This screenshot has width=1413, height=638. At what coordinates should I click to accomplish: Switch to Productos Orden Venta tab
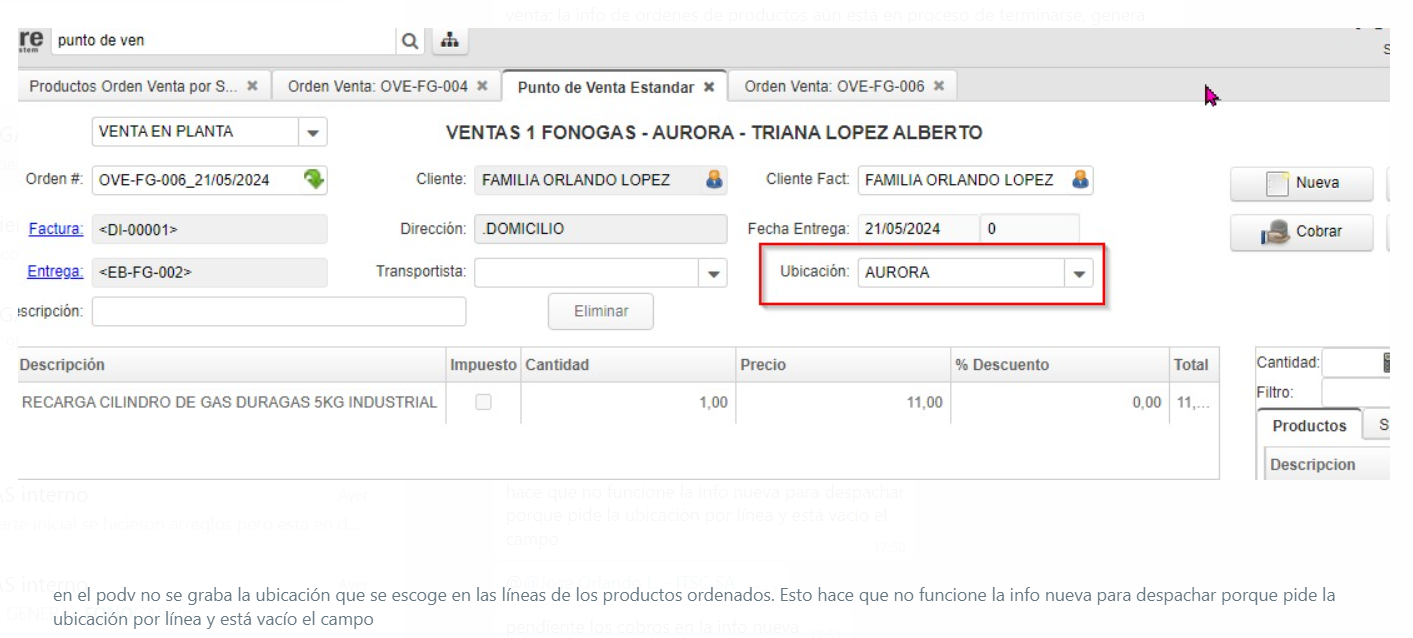click(133, 86)
